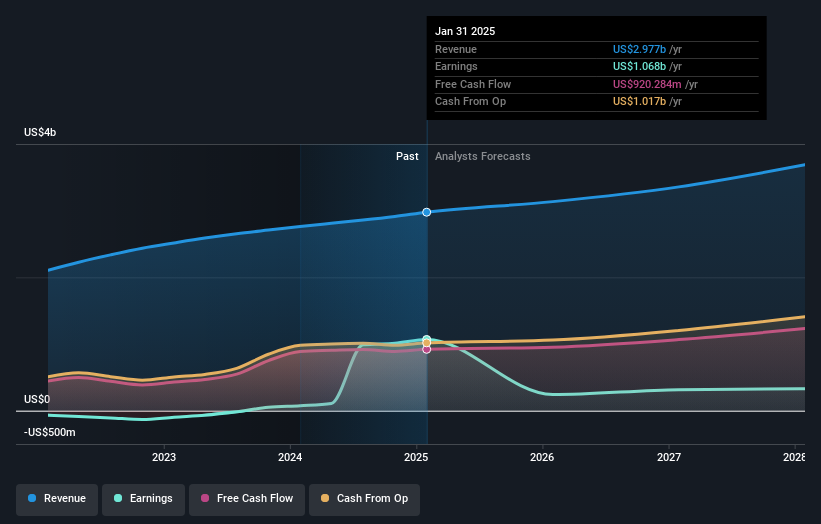Click the US$0 y-axis label
821x524 pixels.
[37, 399]
